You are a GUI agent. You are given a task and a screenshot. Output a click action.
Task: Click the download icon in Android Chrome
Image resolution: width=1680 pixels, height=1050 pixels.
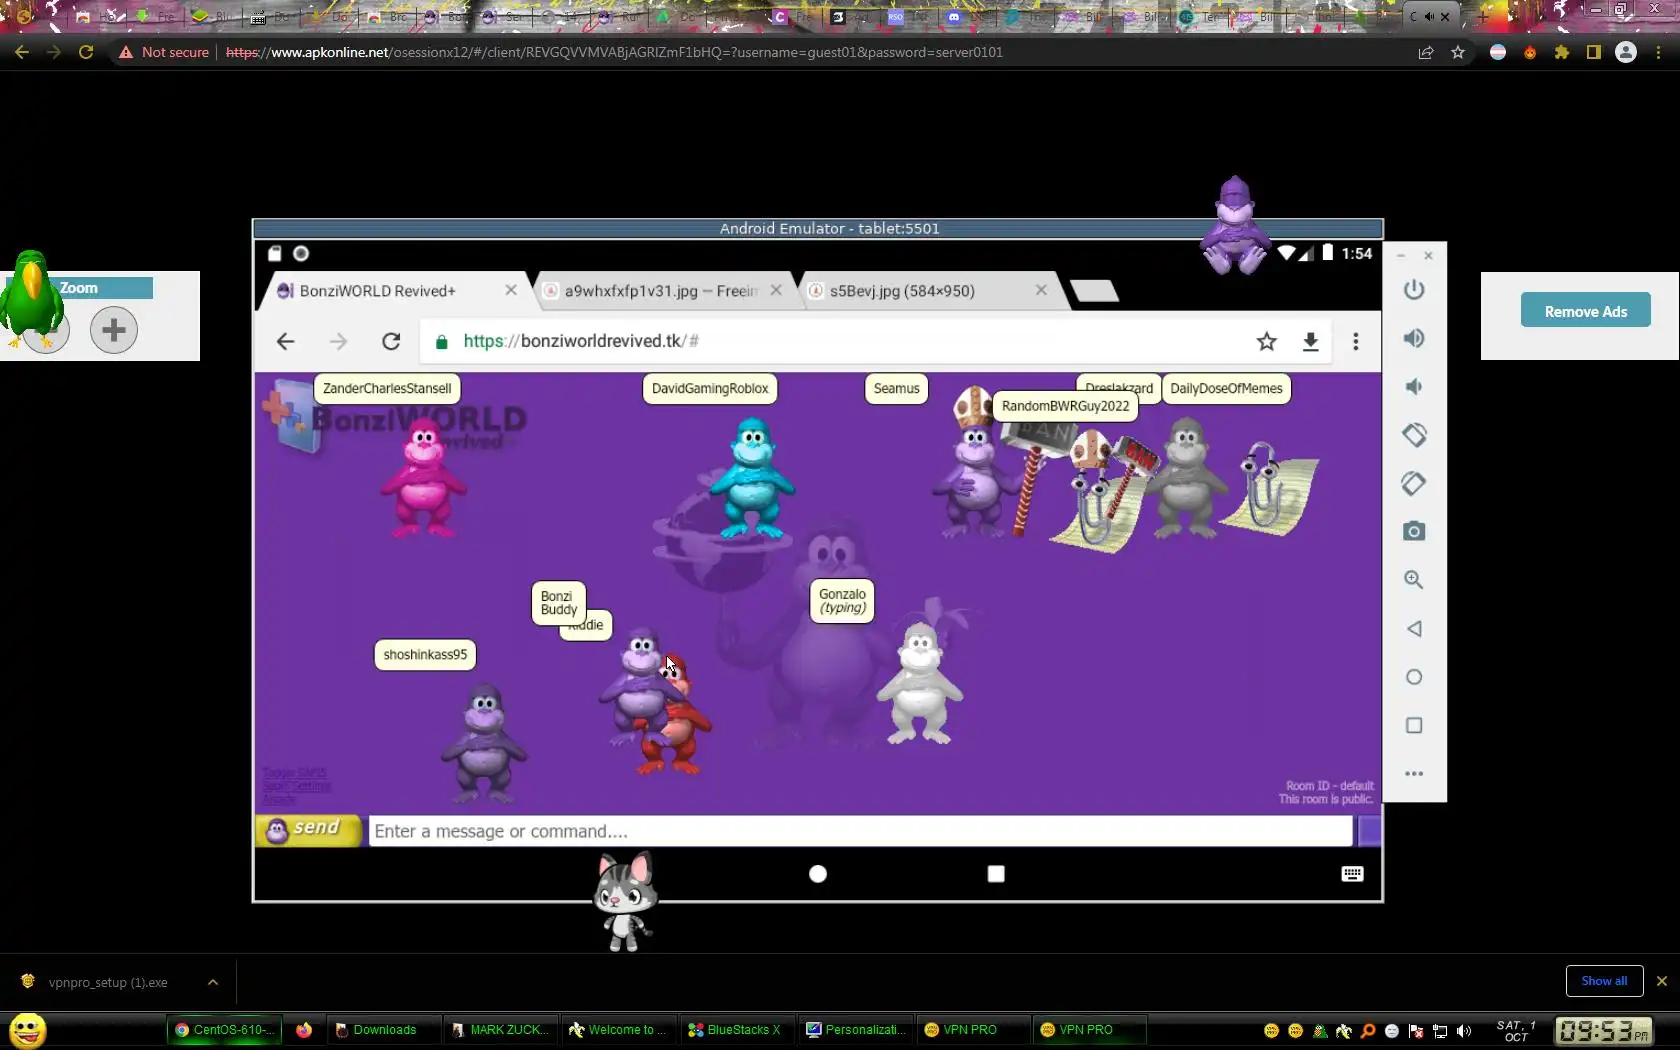click(1311, 342)
